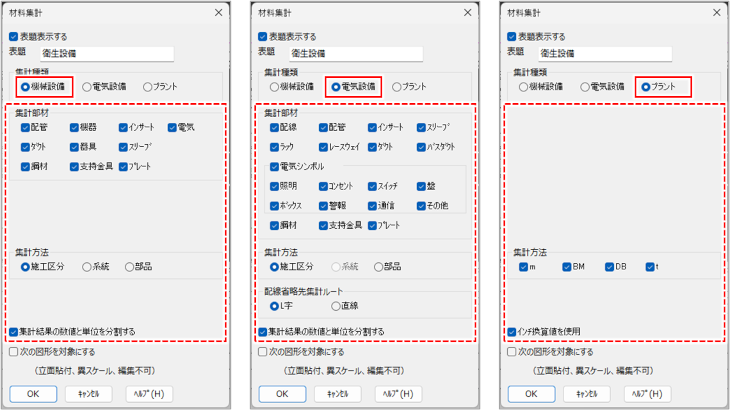
Task: Select 電気設備 radio in left dialog
Action: pos(88,87)
